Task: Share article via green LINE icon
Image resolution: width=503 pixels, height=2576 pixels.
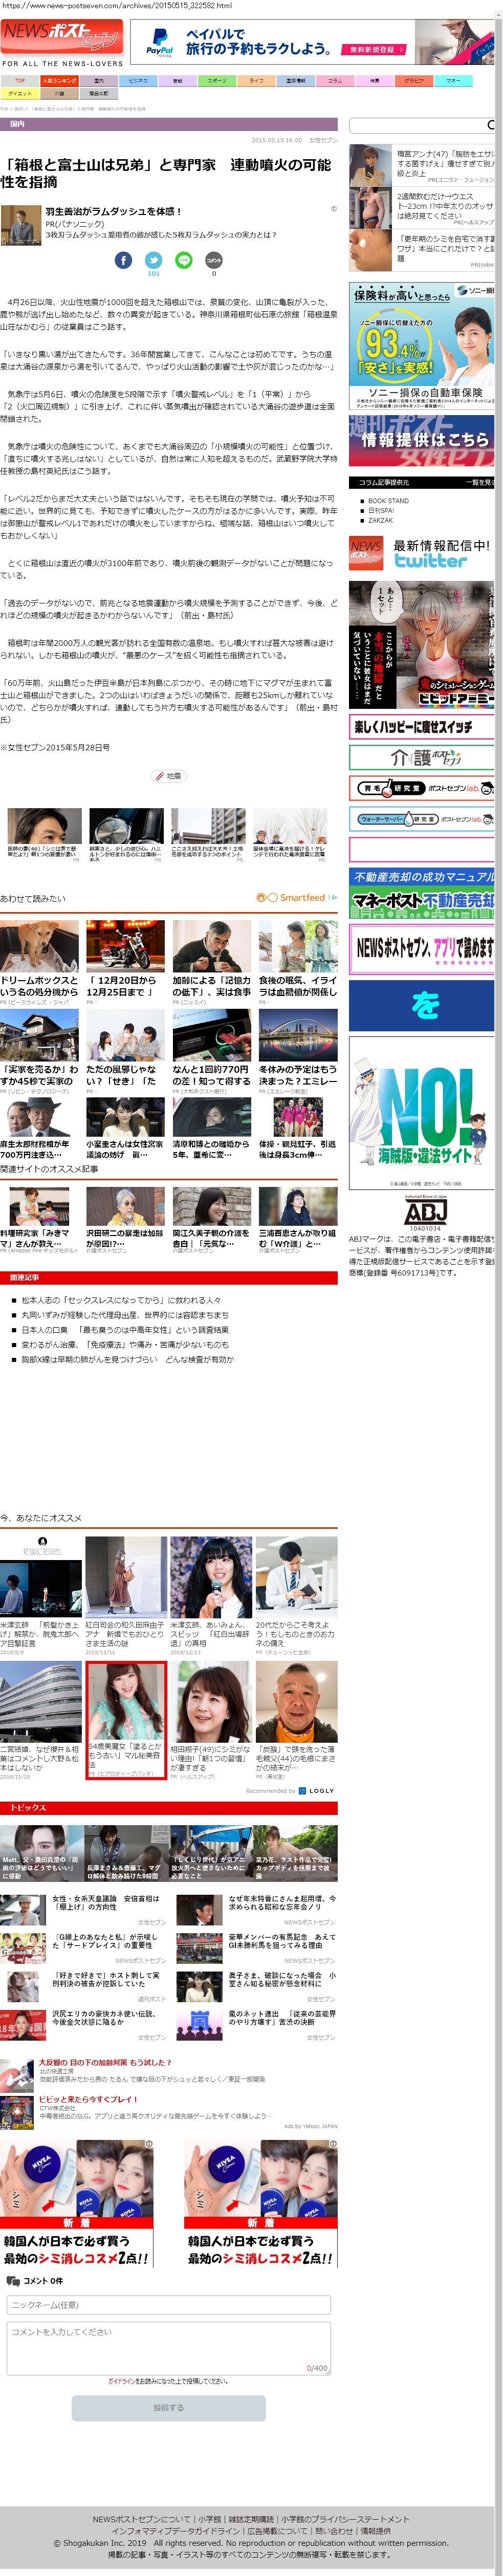Action: [x=183, y=260]
